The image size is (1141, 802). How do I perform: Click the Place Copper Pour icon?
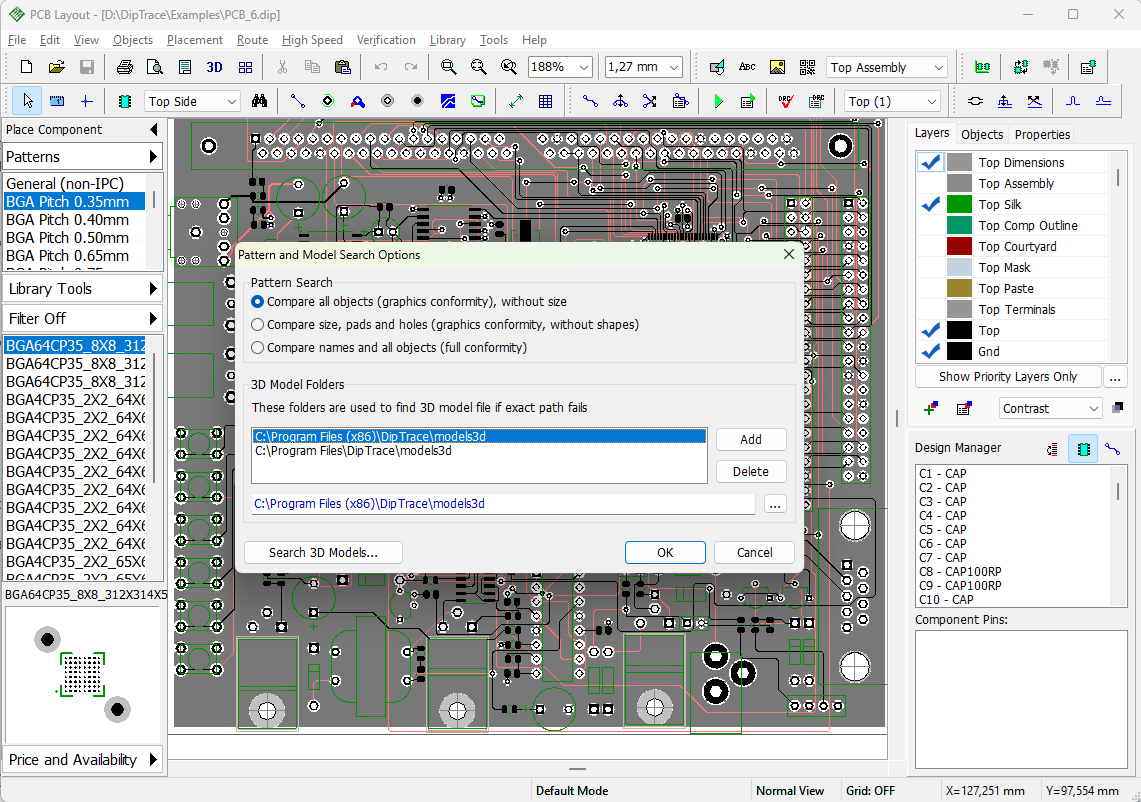click(x=448, y=101)
